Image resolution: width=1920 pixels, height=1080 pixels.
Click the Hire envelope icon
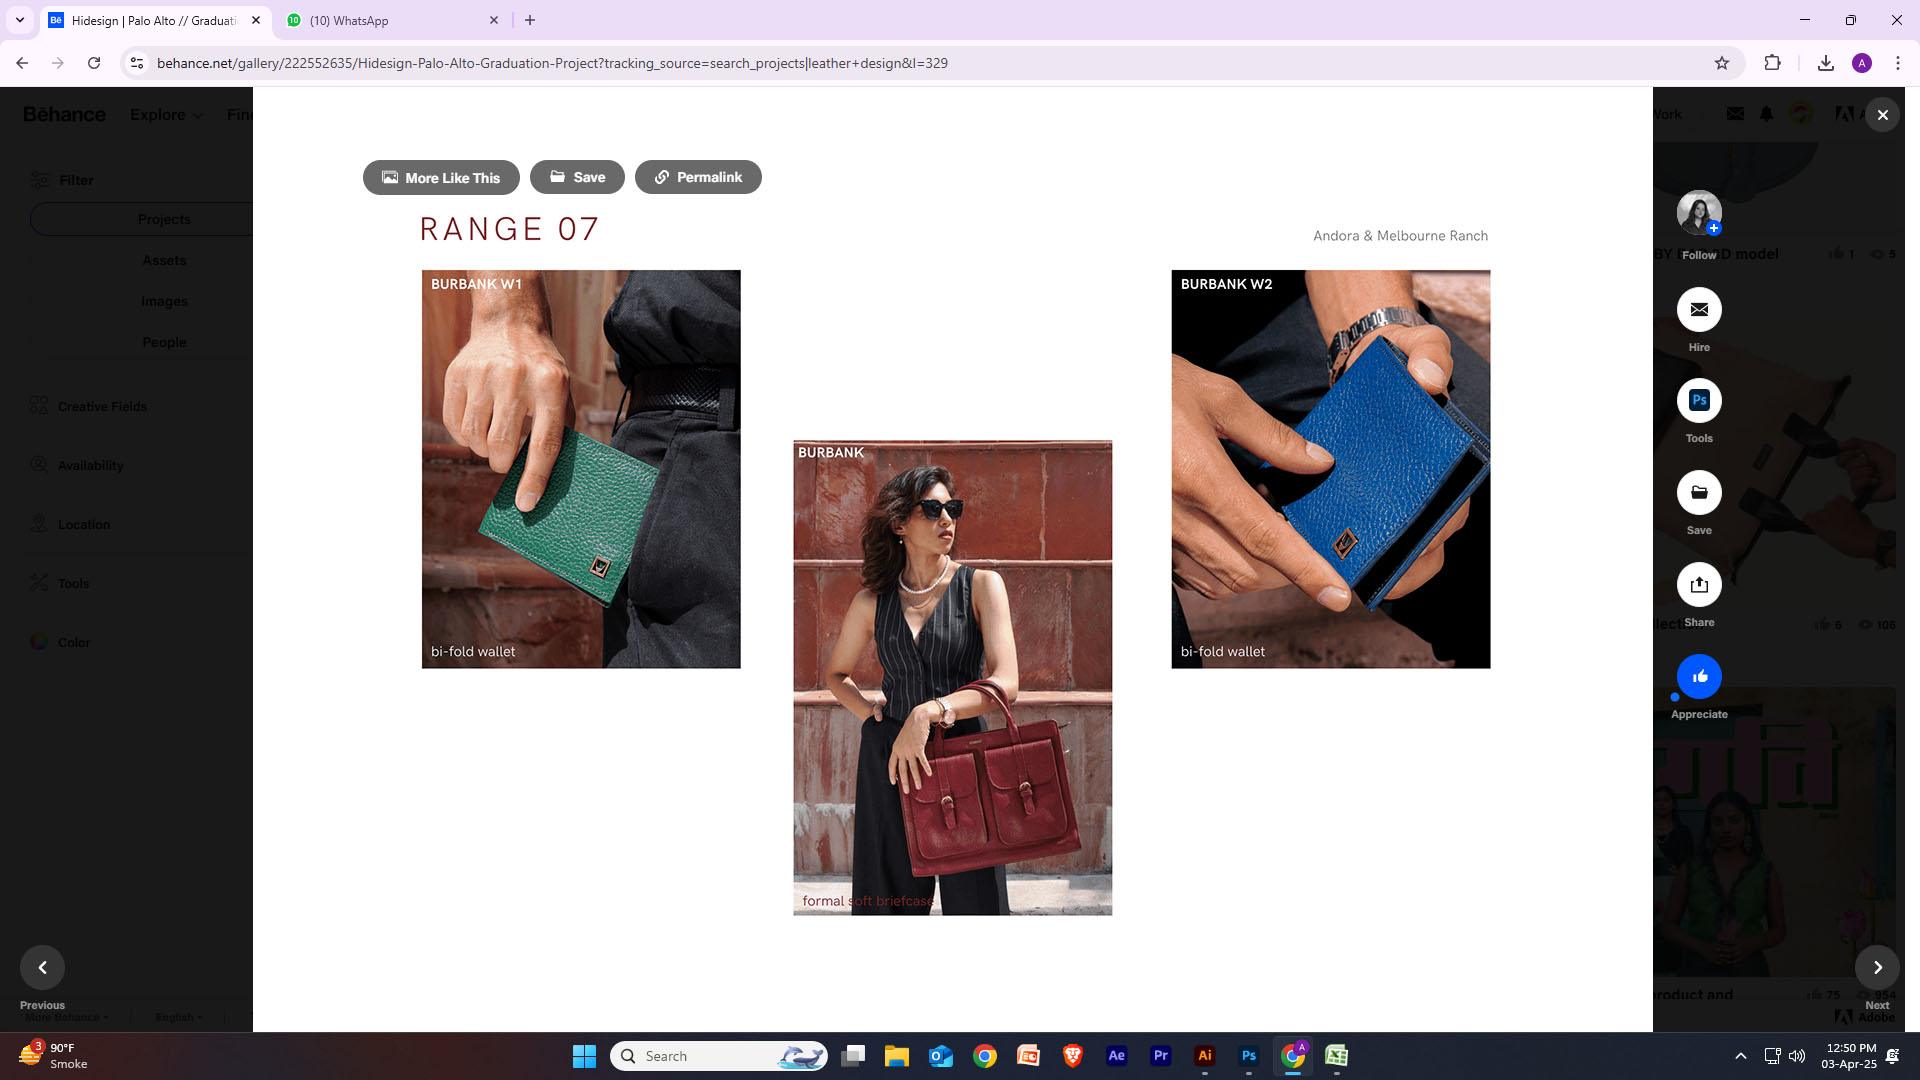[x=1699, y=310]
